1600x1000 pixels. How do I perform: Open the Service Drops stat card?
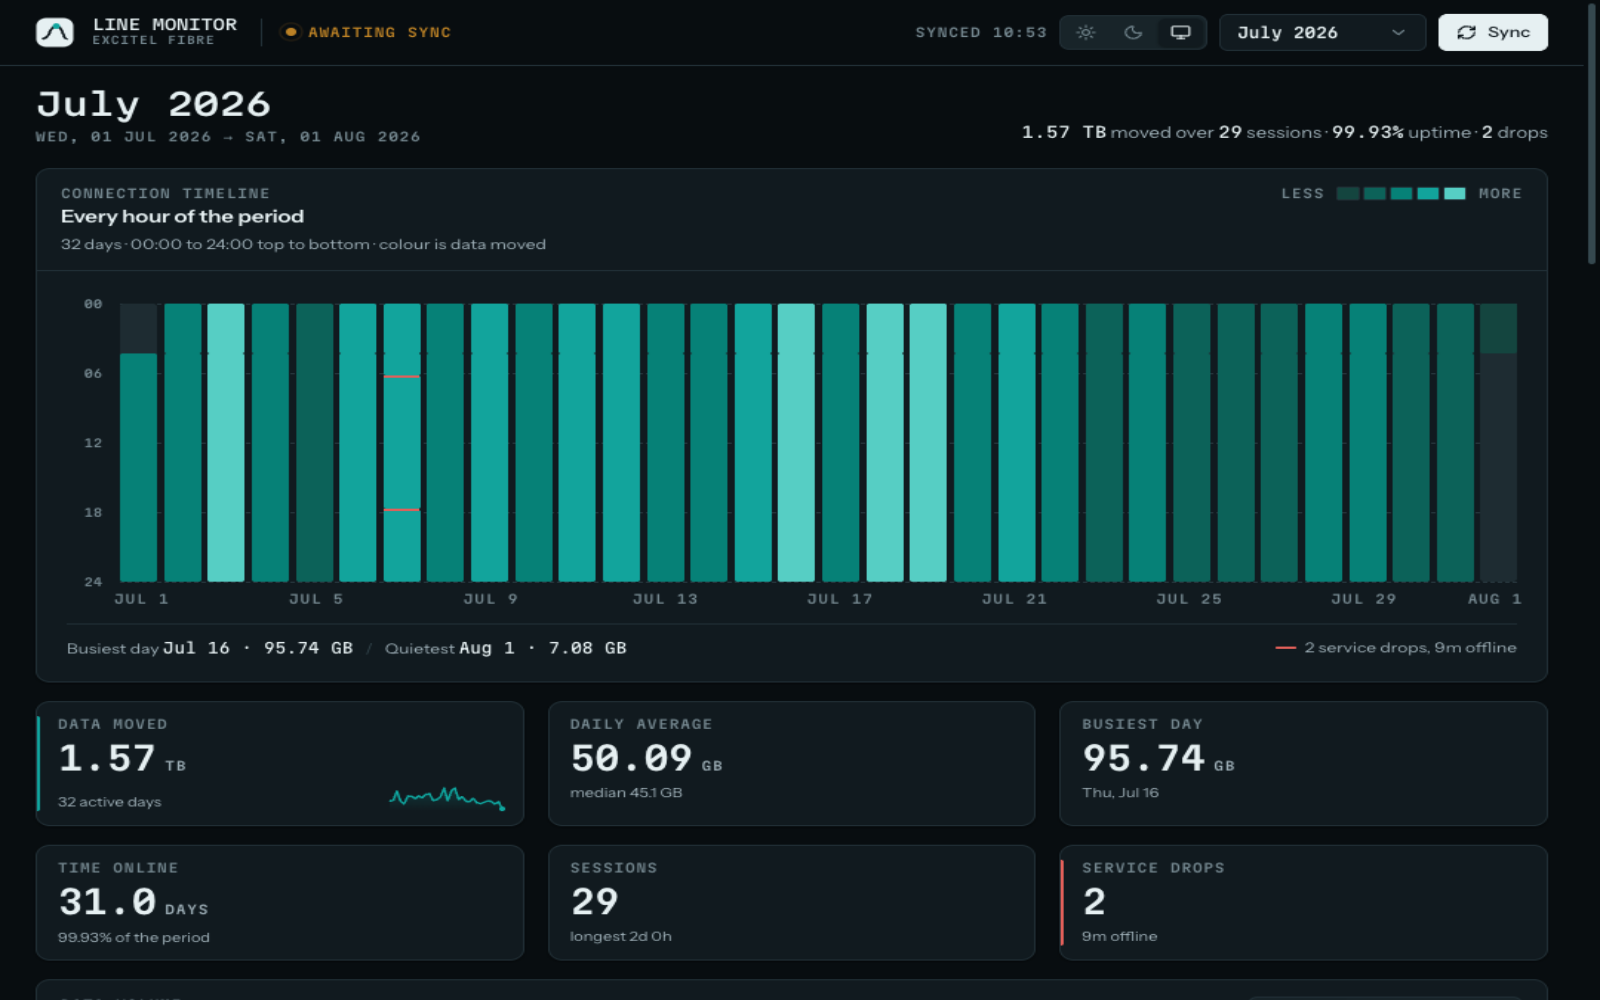click(x=1303, y=902)
